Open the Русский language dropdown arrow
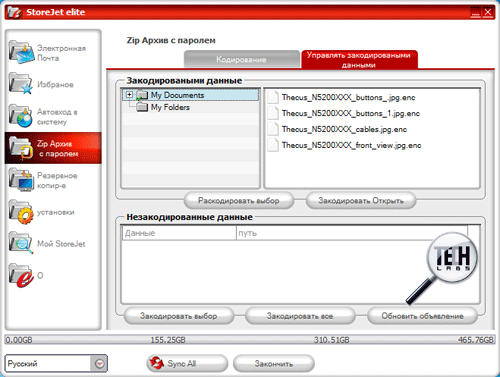This screenshot has height=377, width=500. (x=99, y=363)
